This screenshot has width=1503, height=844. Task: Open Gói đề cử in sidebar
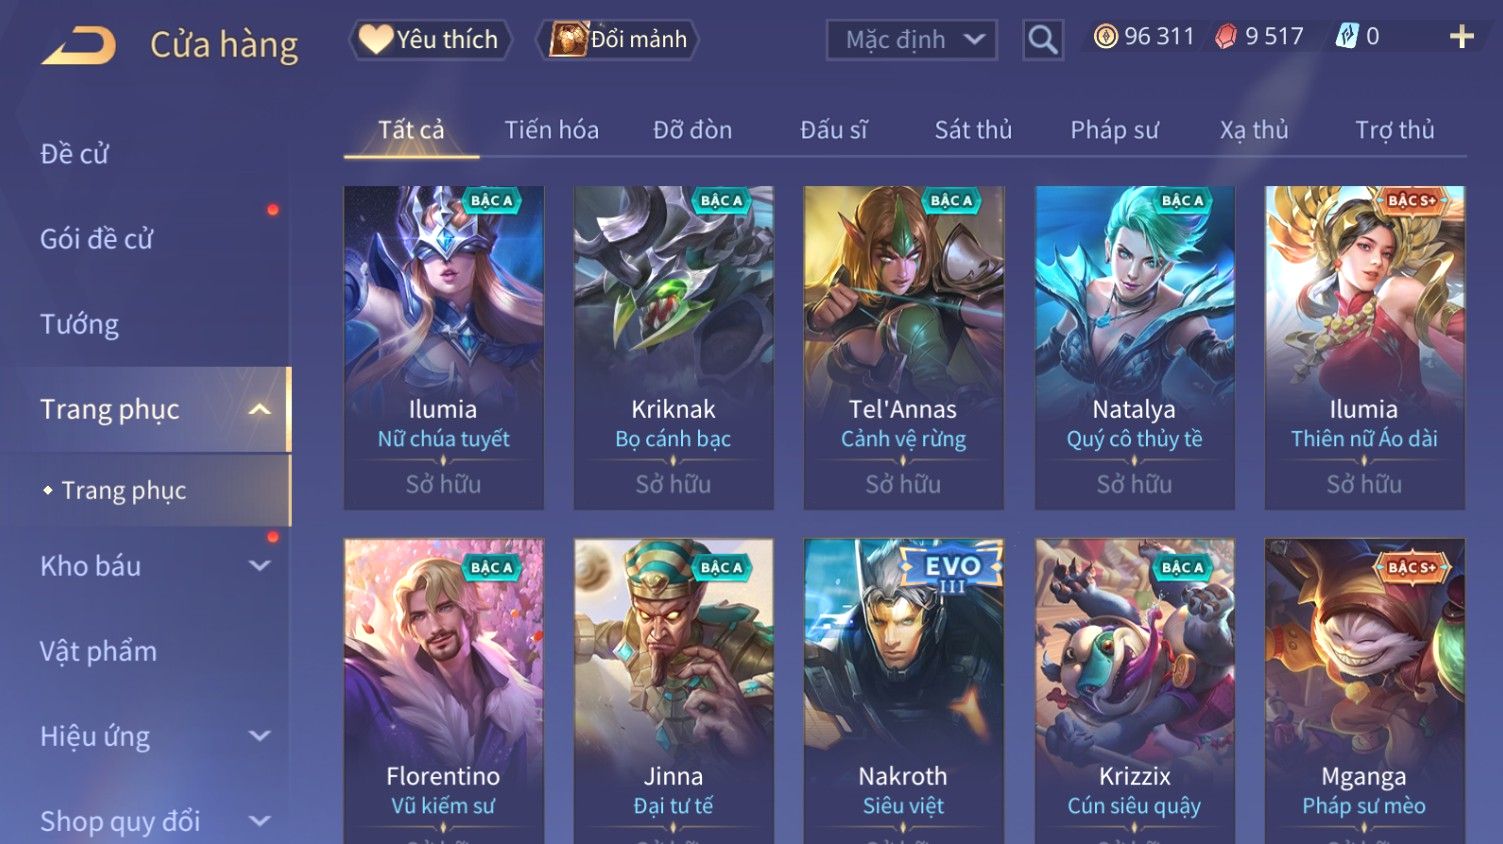[96, 239]
